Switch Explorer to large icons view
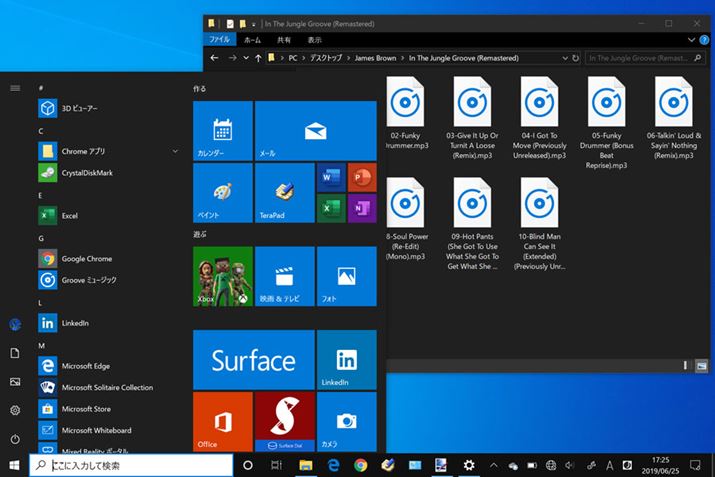This screenshot has width=715, height=477. coord(701,367)
